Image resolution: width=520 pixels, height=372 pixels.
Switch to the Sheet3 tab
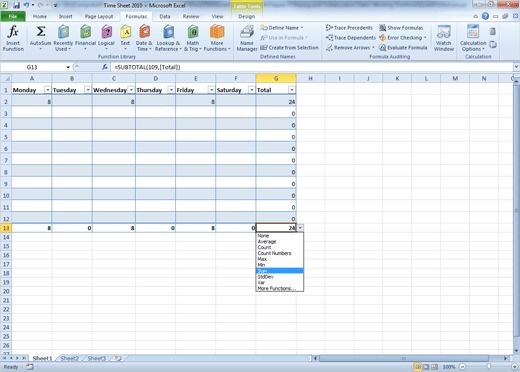97,358
